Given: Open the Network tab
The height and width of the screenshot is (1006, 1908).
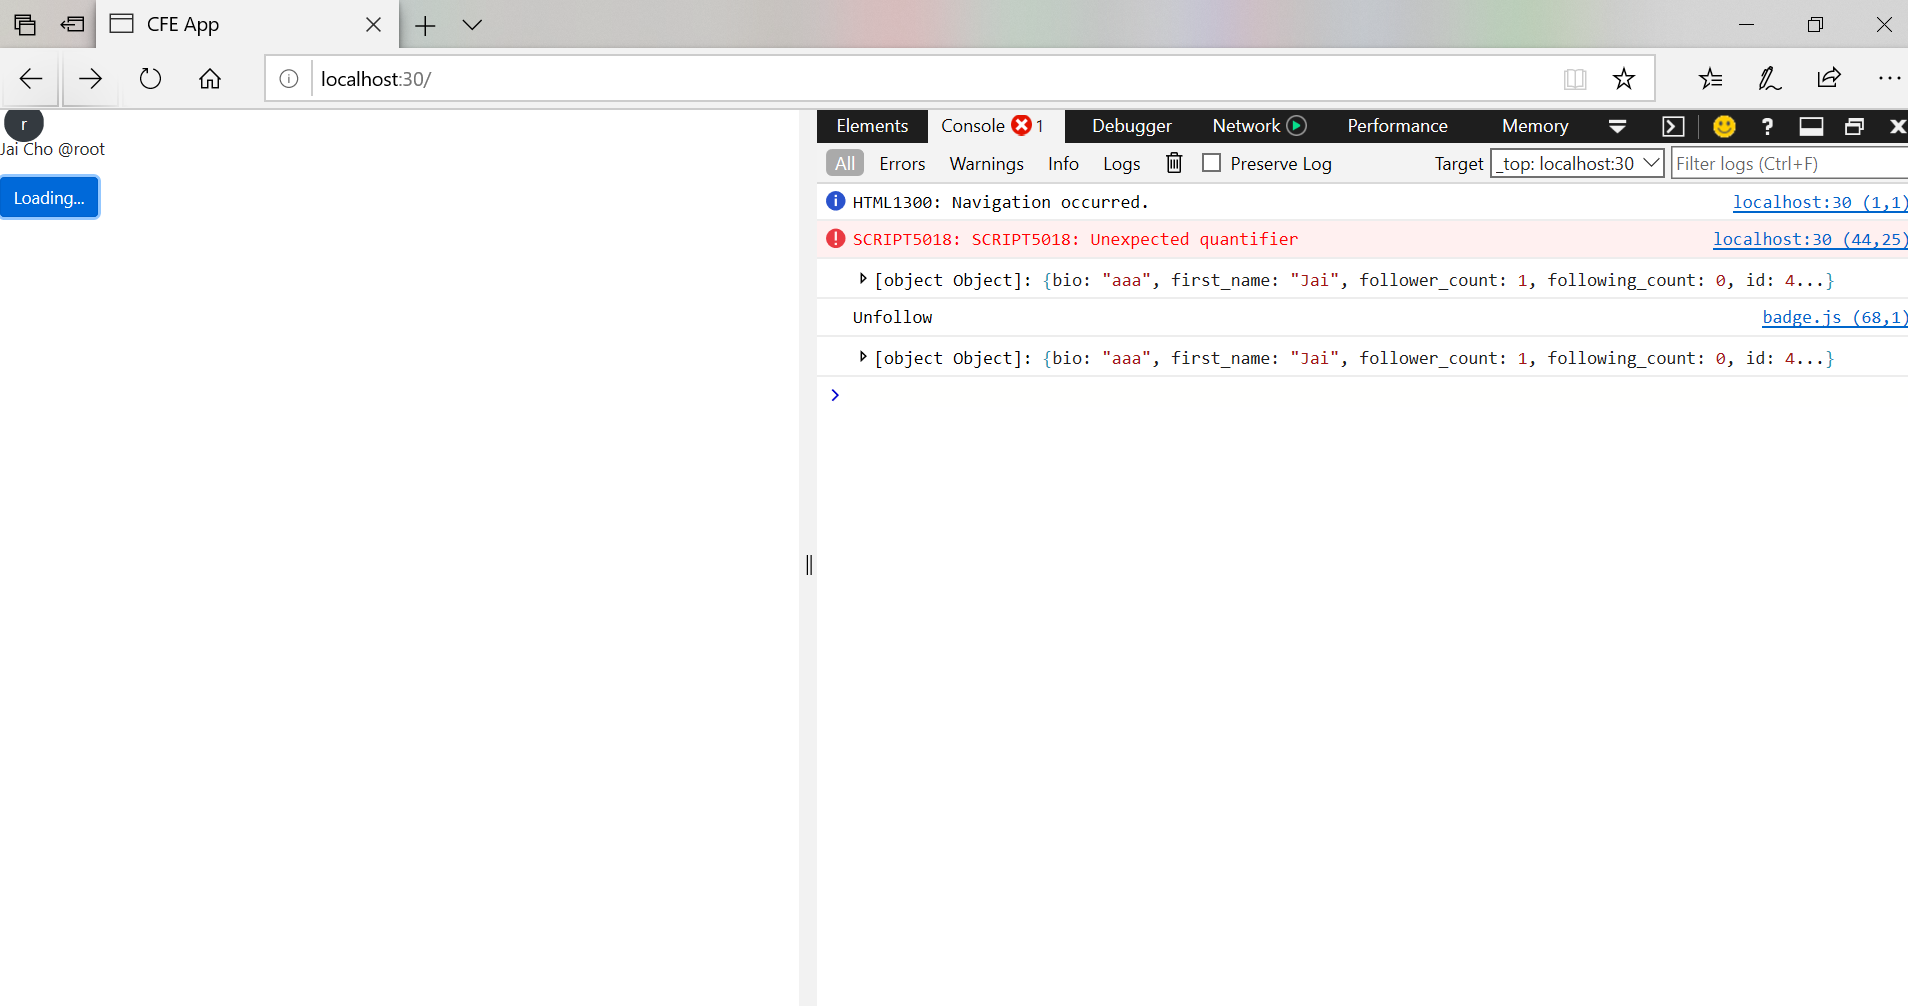Looking at the screenshot, I should (x=1246, y=126).
